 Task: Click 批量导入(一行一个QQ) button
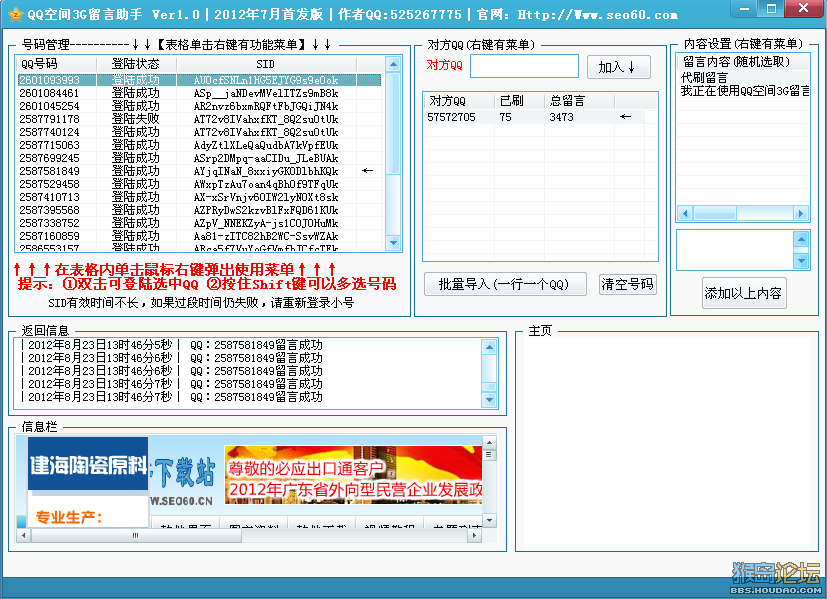pos(505,284)
